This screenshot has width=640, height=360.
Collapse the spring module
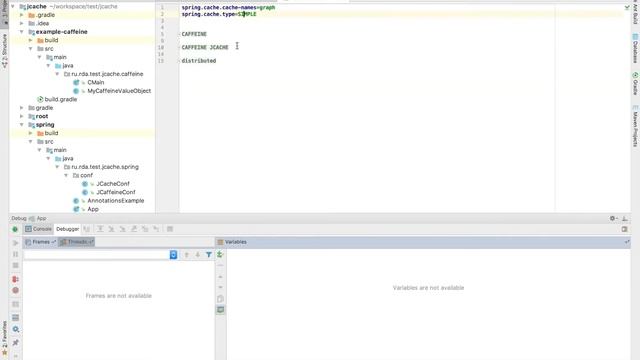tap(22, 125)
